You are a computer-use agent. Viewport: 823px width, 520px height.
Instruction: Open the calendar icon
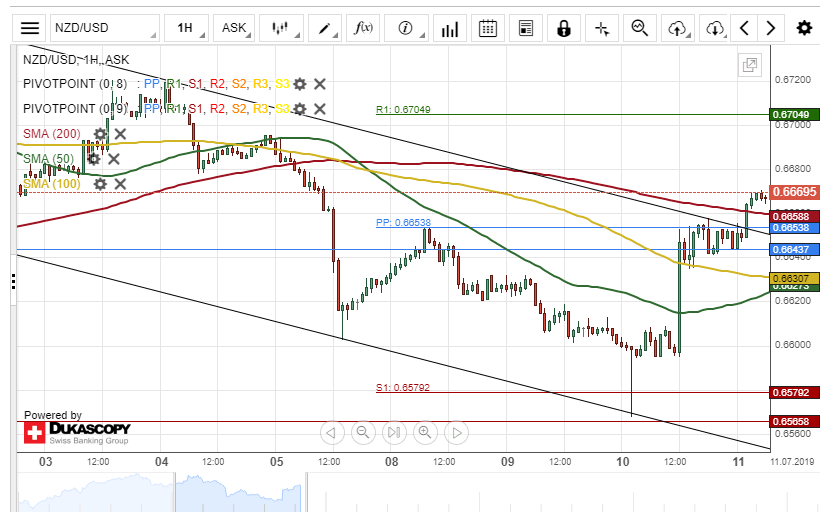(488, 28)
